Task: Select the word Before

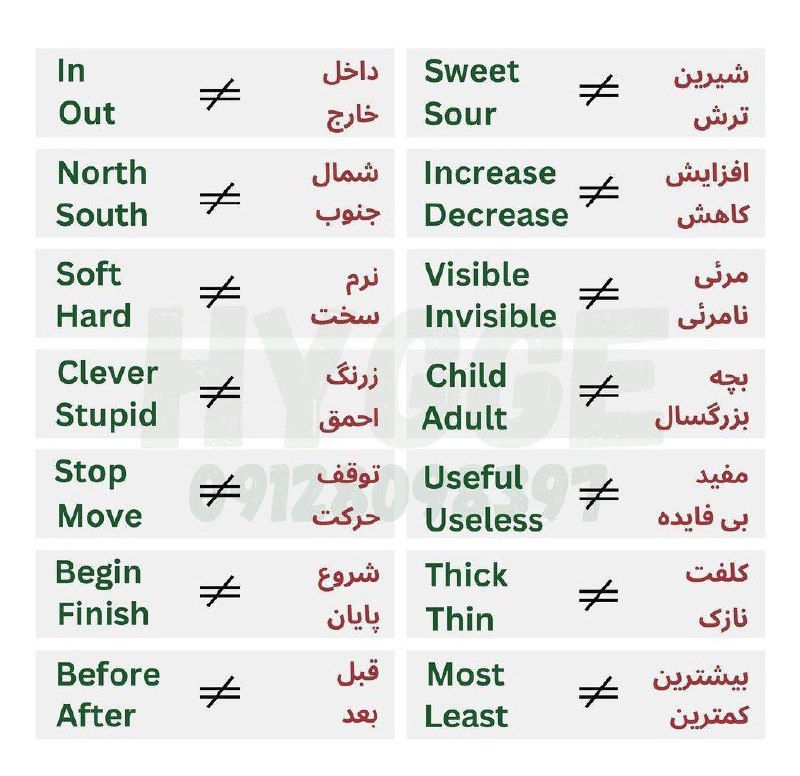Action: click(x=108, y=674)
